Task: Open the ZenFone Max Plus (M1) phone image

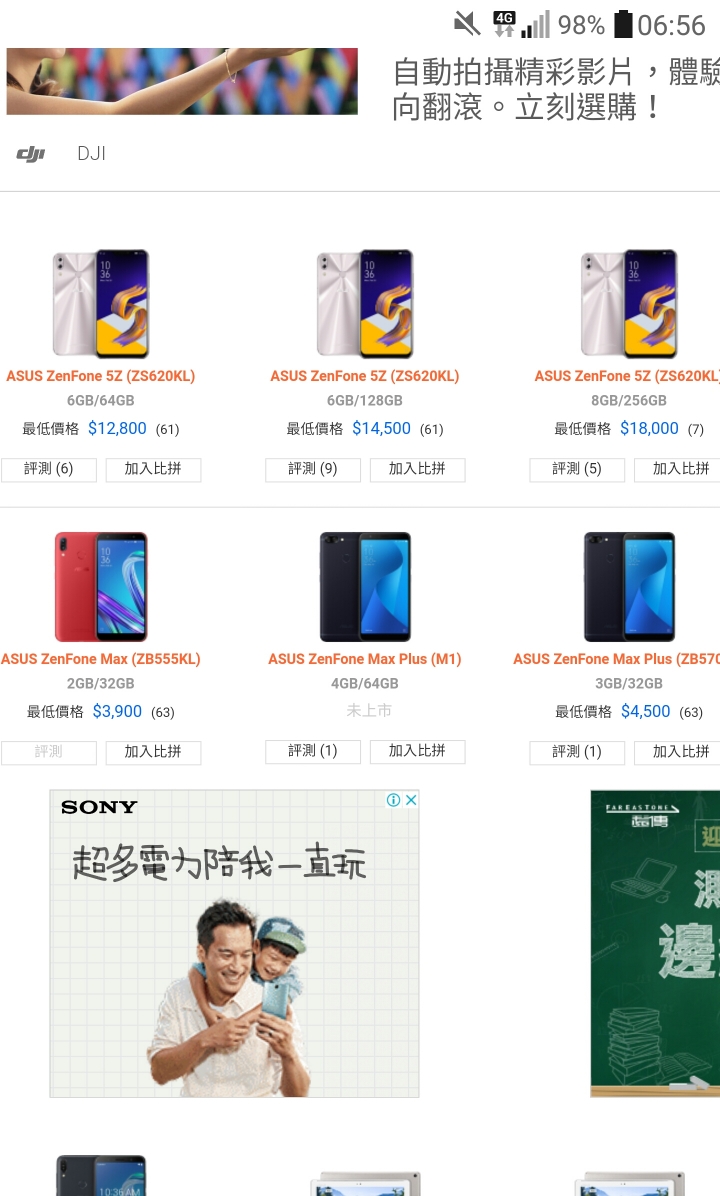Action: click(365, 587)
